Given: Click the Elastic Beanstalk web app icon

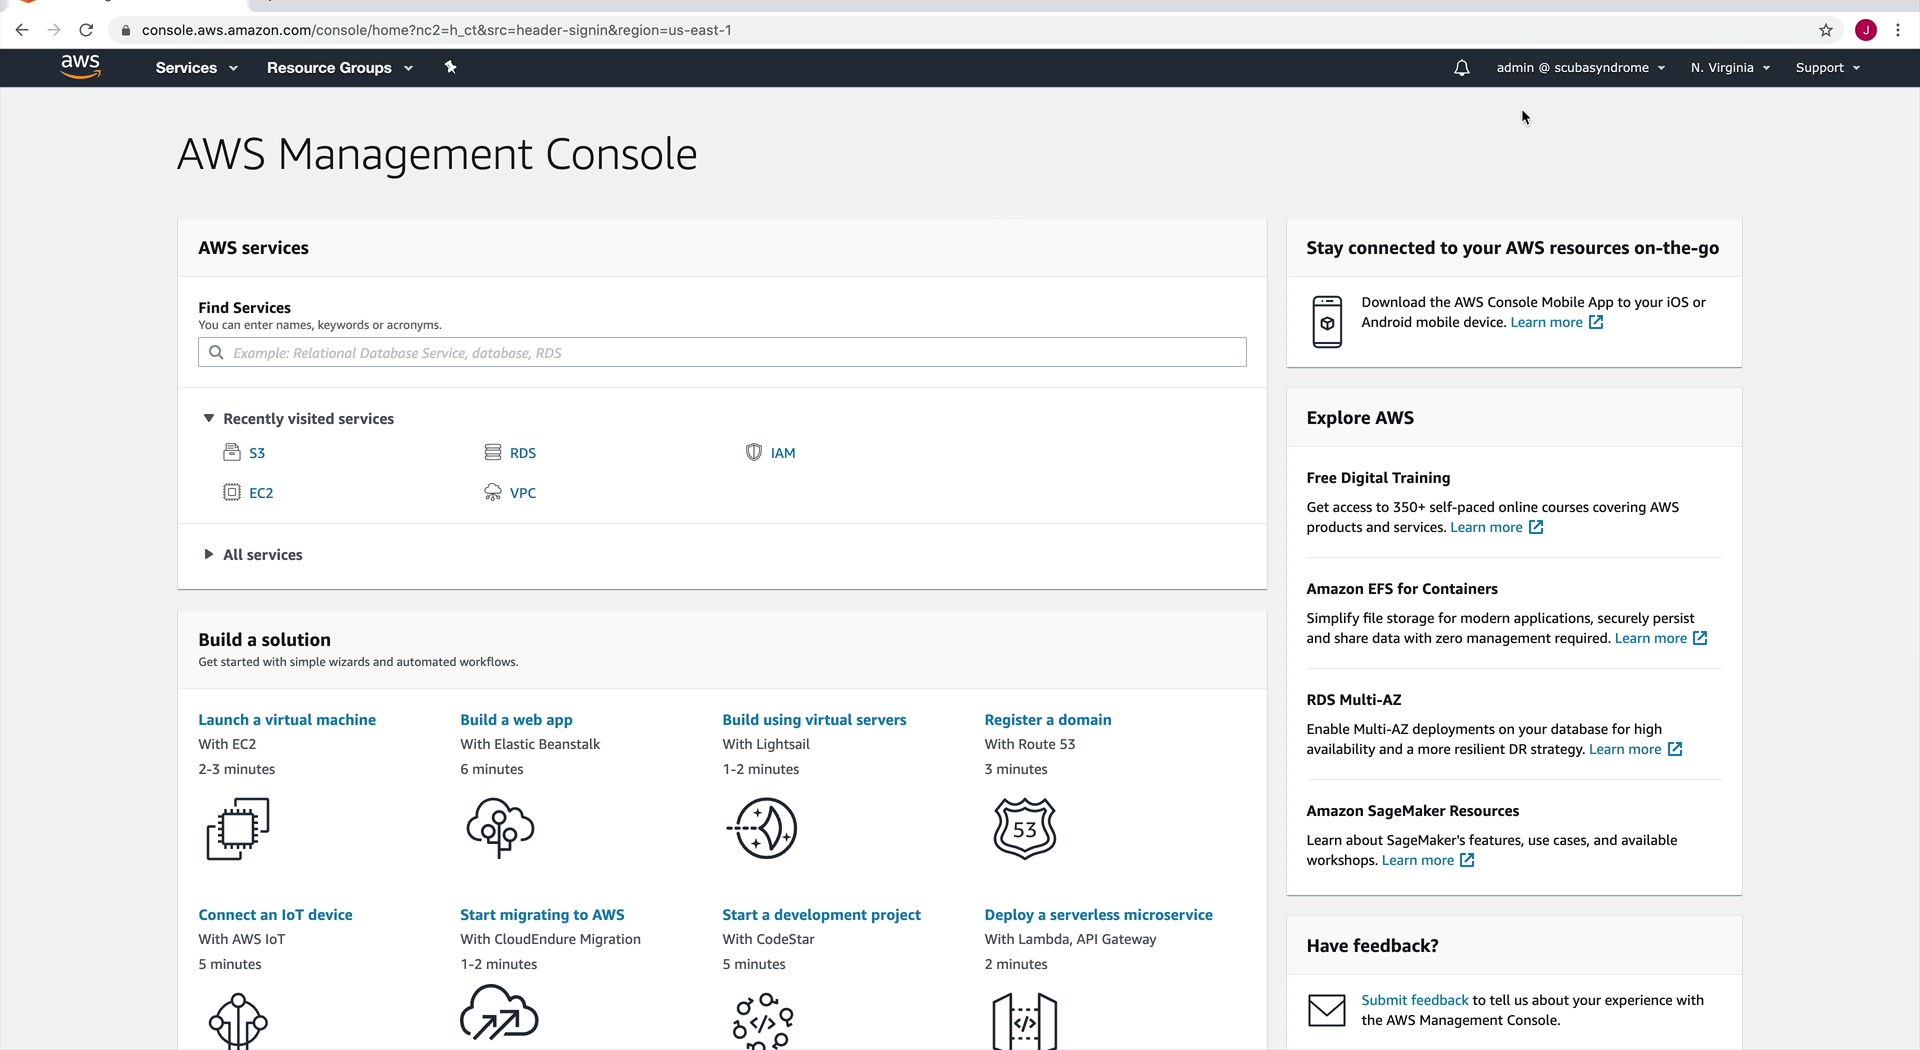Looking at the screenshot, I should 500,828.
